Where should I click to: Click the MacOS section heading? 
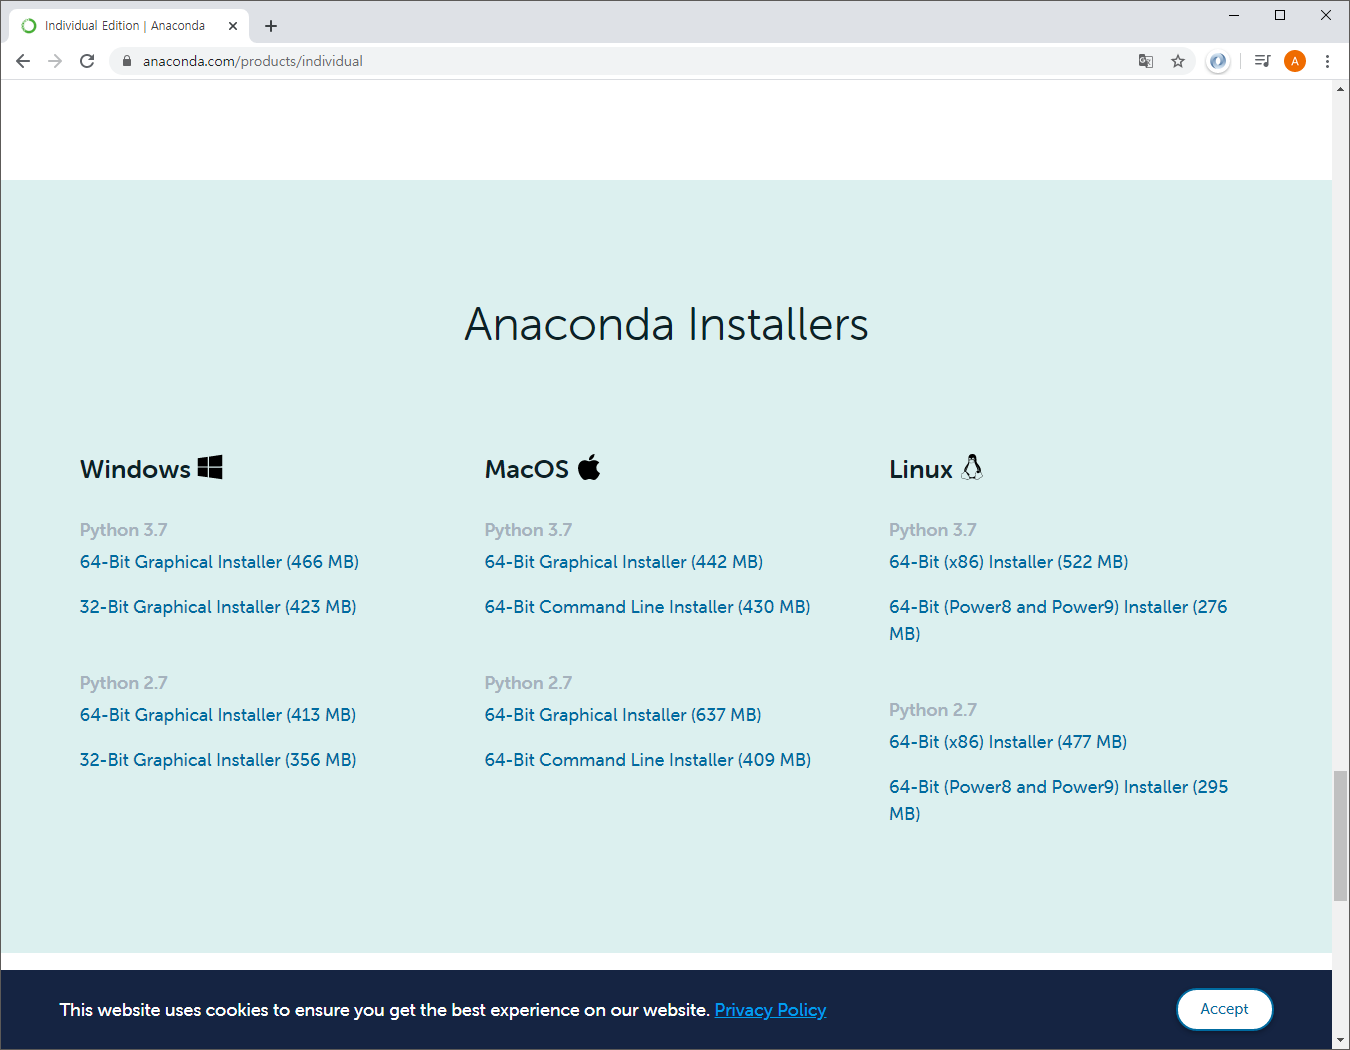(x=527, y=469)
